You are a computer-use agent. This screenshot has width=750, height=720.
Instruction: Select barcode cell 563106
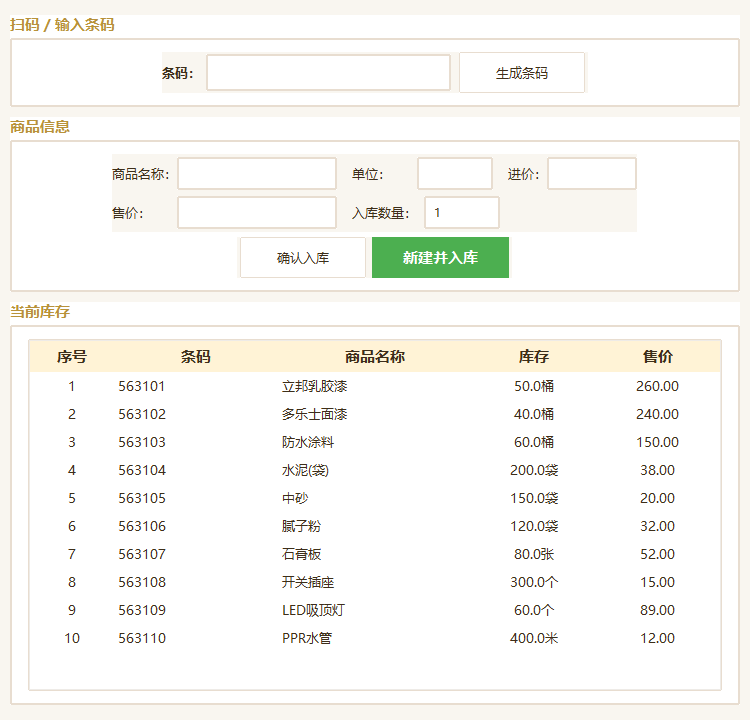point(142,526)
